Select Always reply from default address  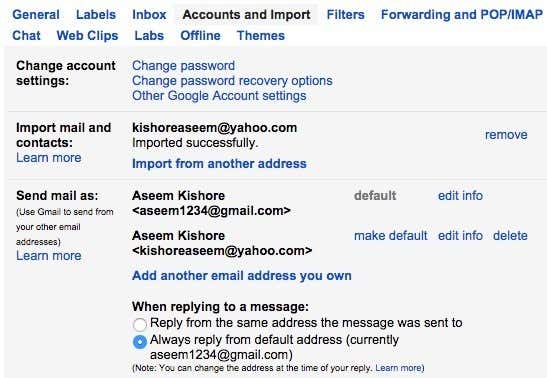pyautogui.click(x=140, y=342)
